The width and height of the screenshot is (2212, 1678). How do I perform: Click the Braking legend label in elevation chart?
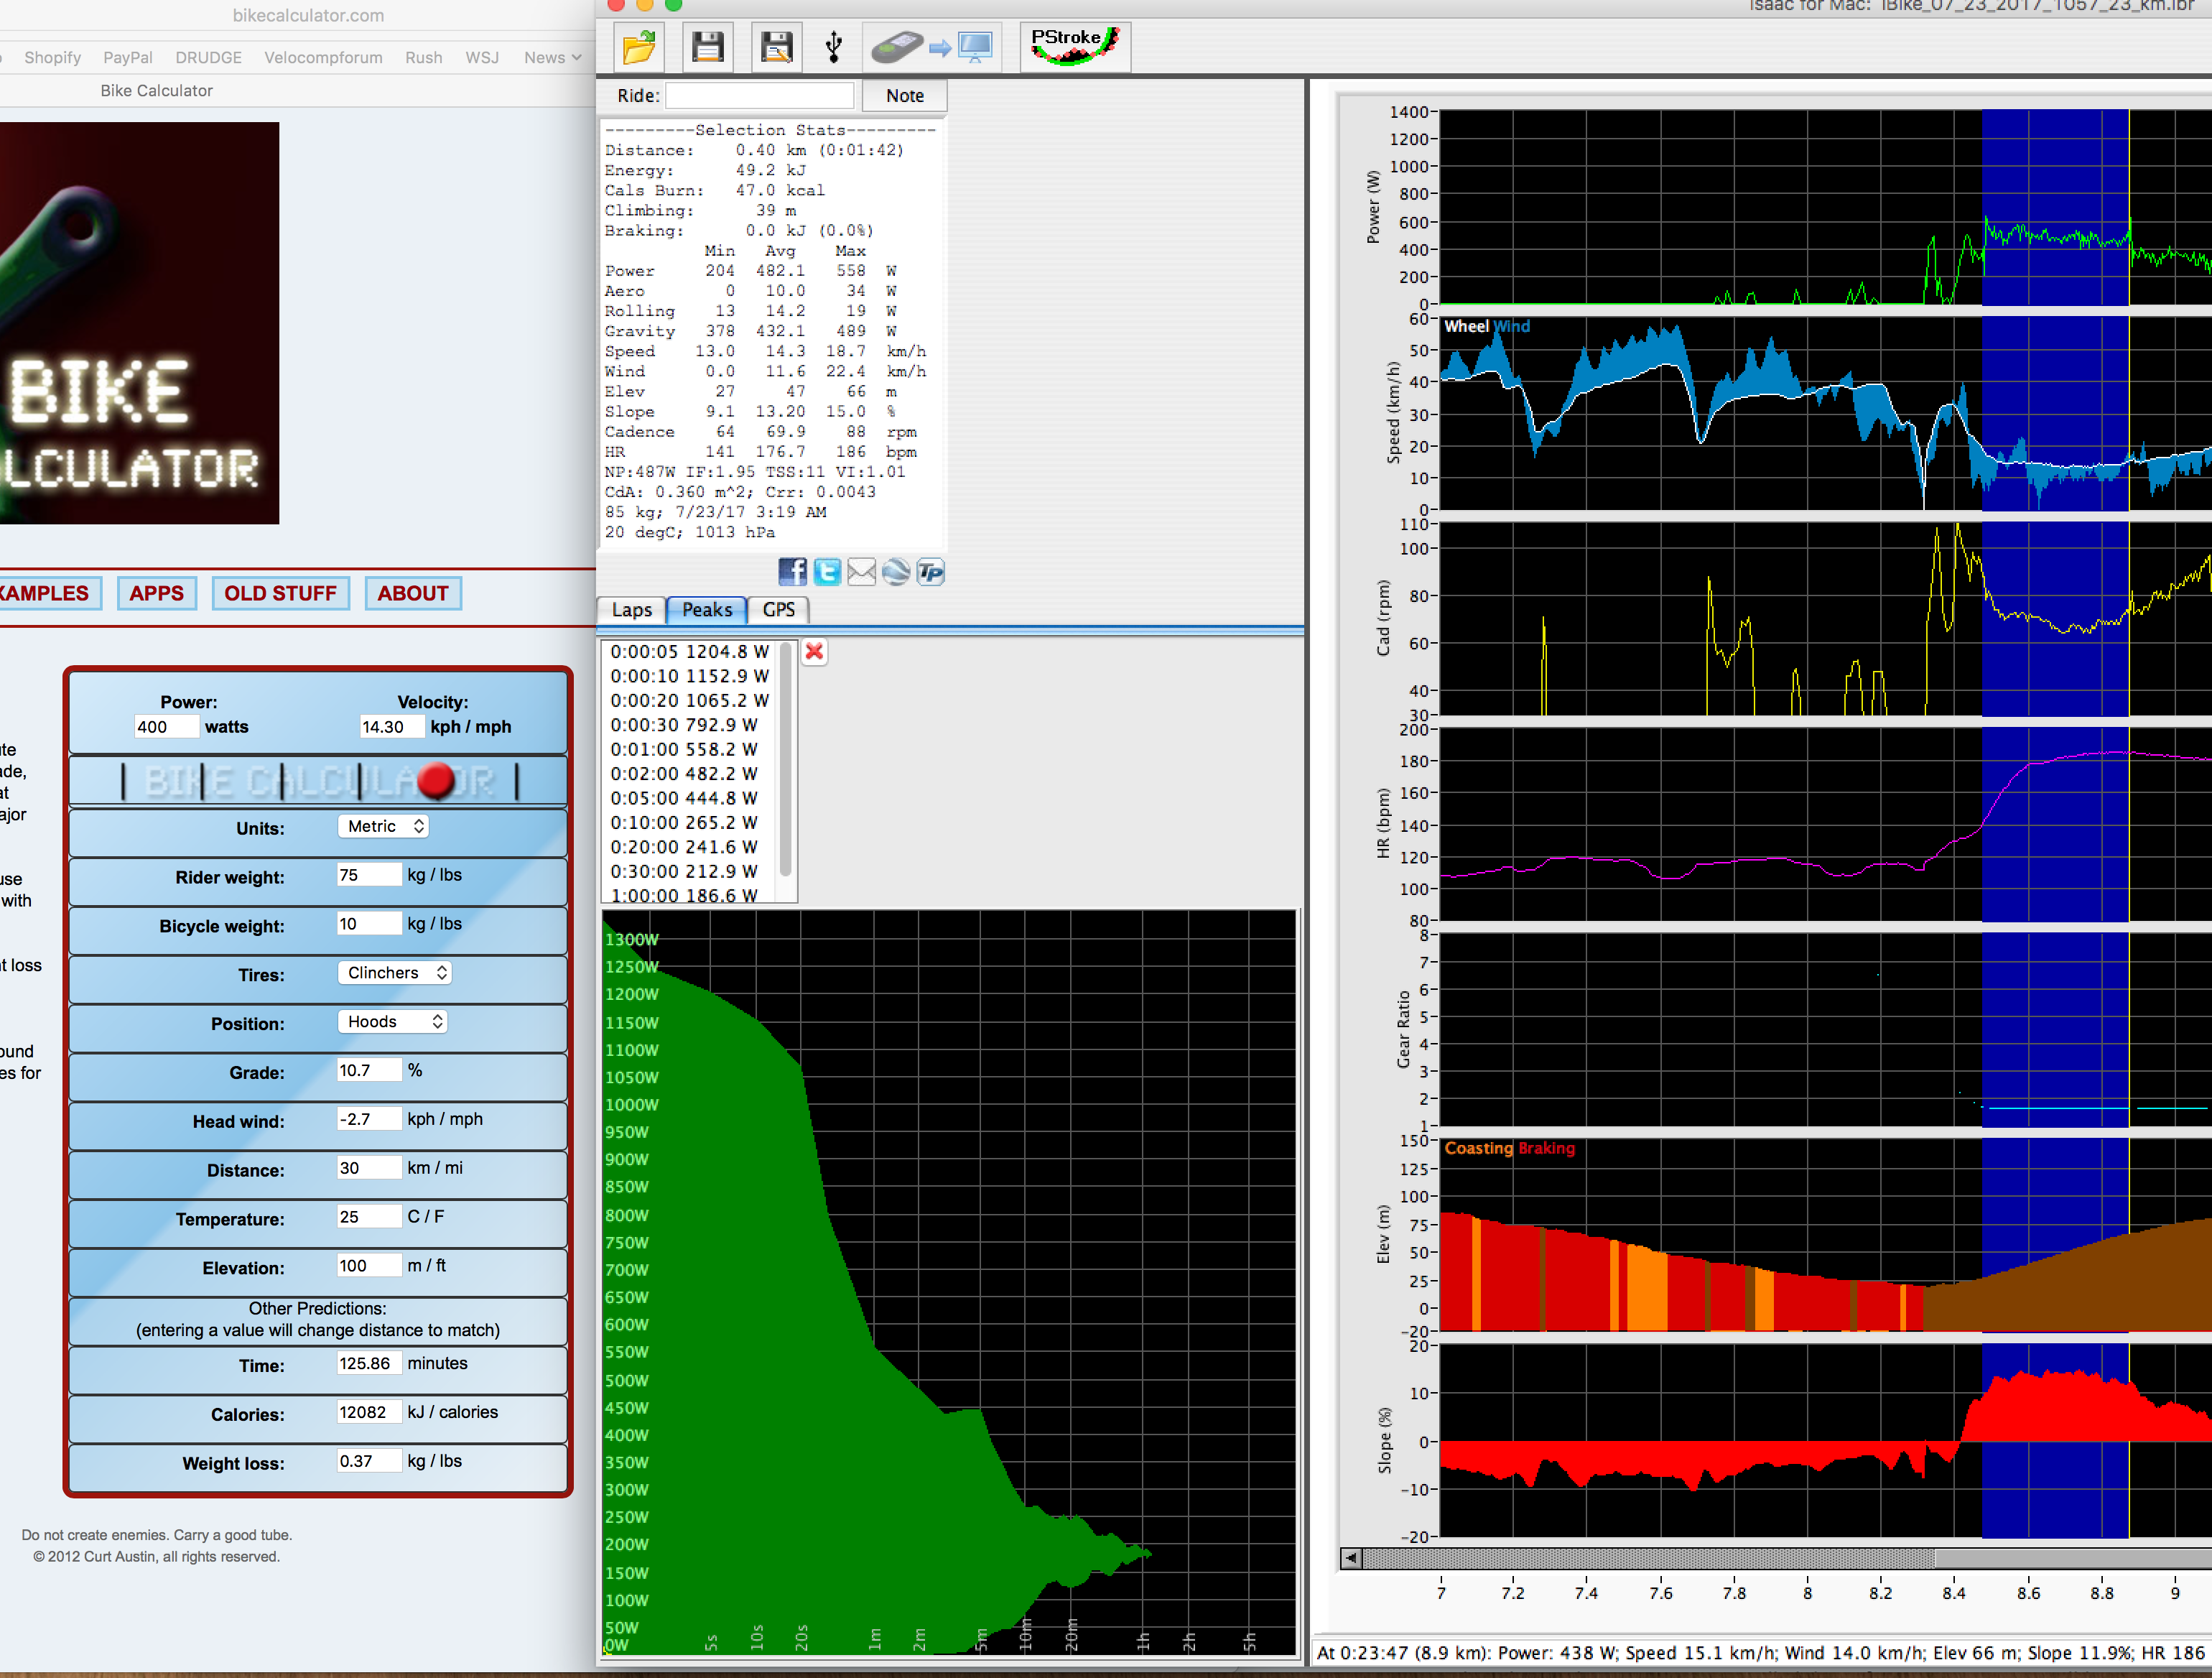tap(1546, 1148)
